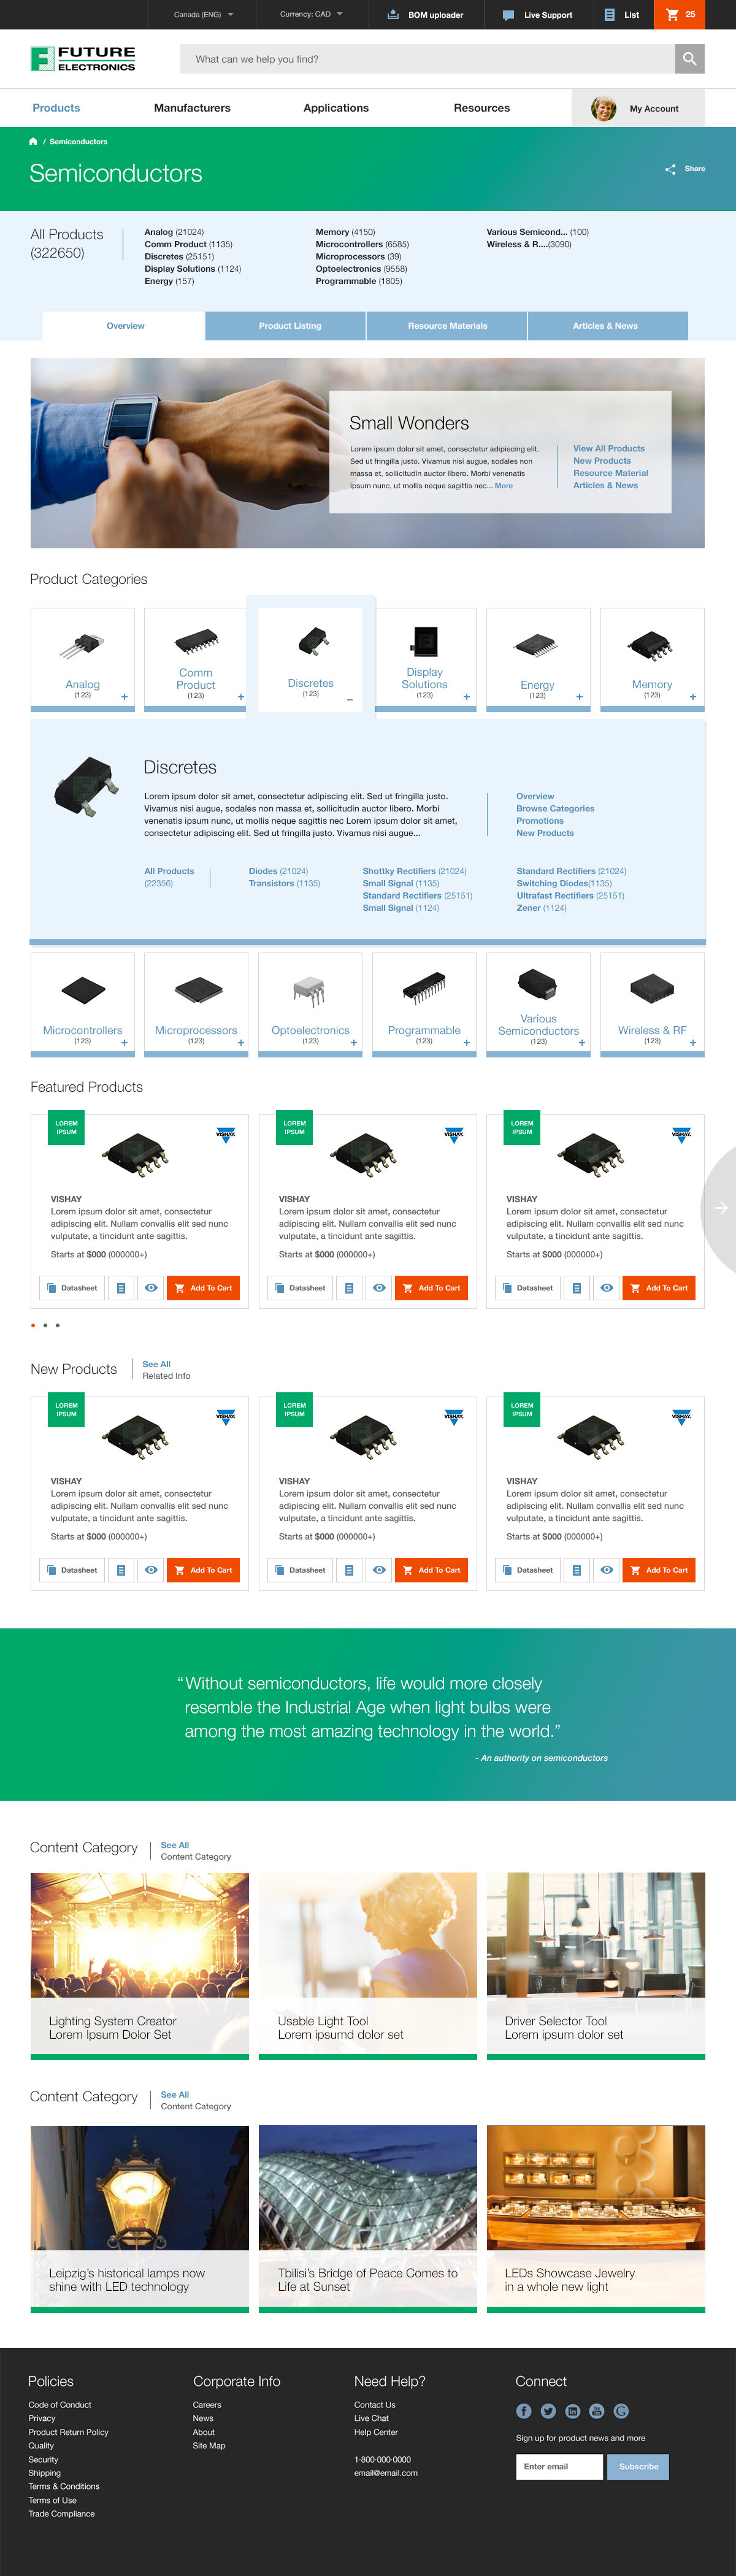The width and height of the screenshot is (736, 2576).
Task: Open the Facebook icon in footer
Action: 523,2411
